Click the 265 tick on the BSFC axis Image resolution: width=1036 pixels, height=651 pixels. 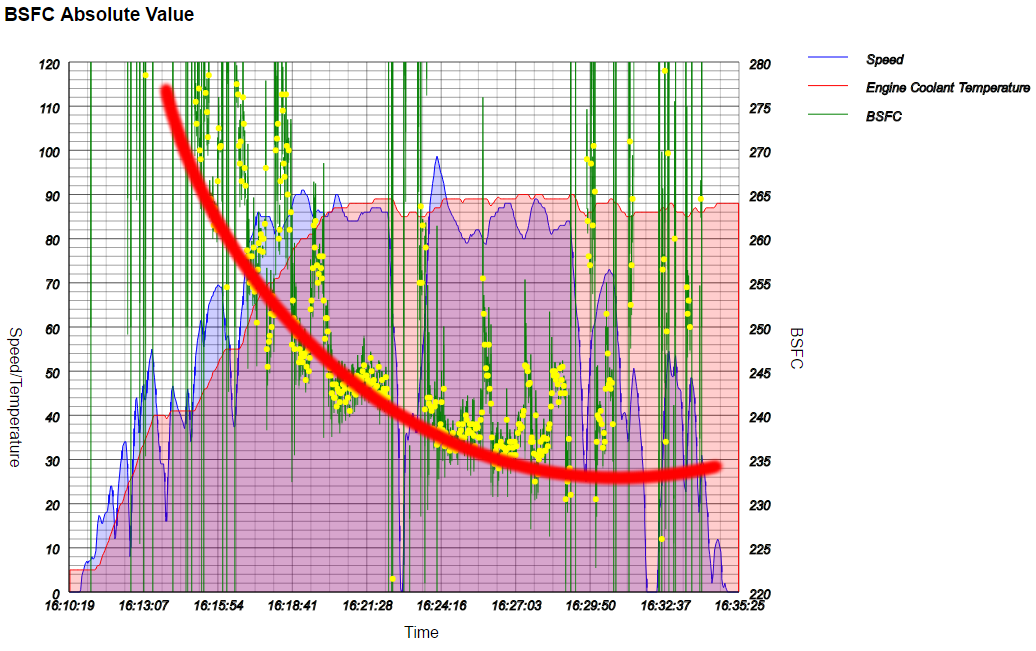pyautogui.click(x=760, y=196)
